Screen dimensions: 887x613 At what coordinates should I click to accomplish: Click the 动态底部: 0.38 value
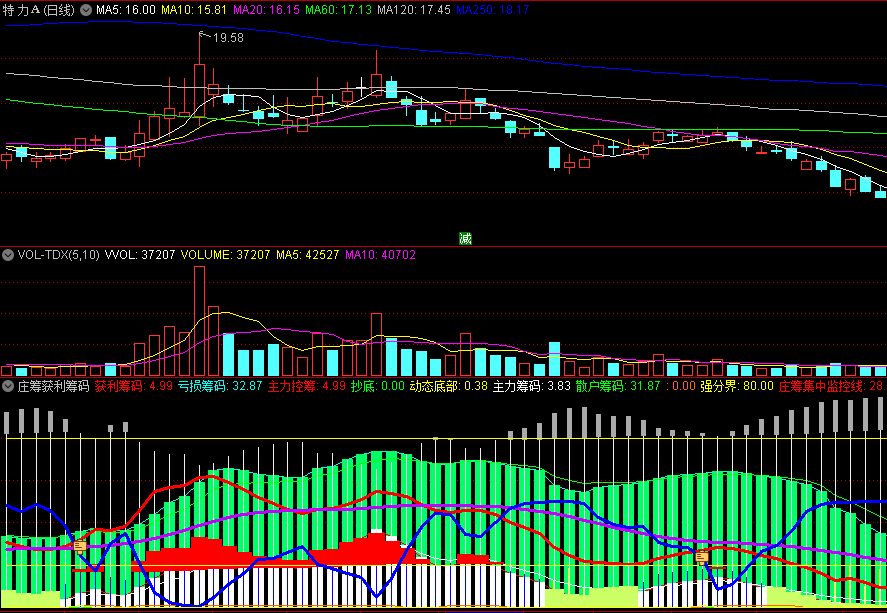tap(449, 386)
